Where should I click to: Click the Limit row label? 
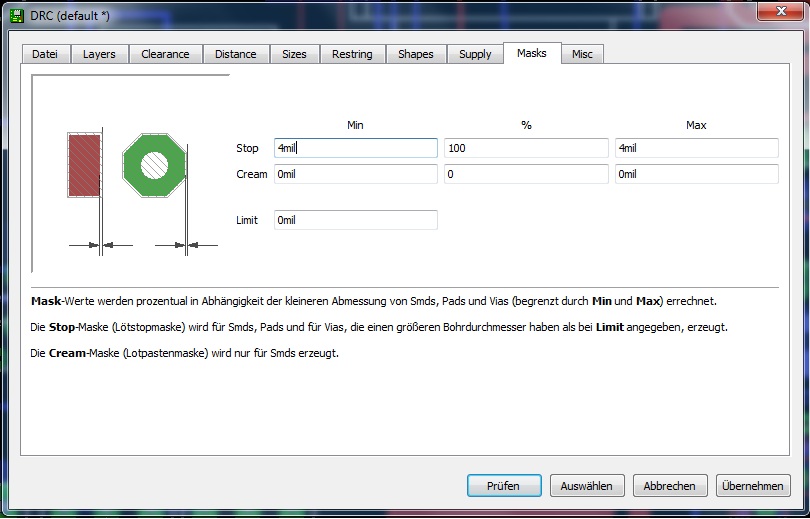(247, 220)
